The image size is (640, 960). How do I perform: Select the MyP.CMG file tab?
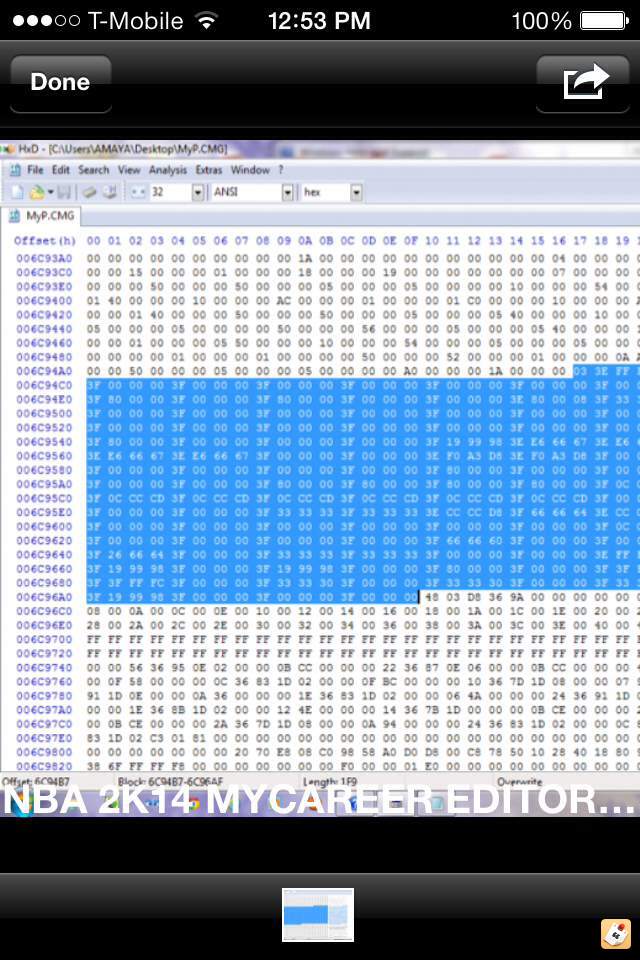point(44,215)
